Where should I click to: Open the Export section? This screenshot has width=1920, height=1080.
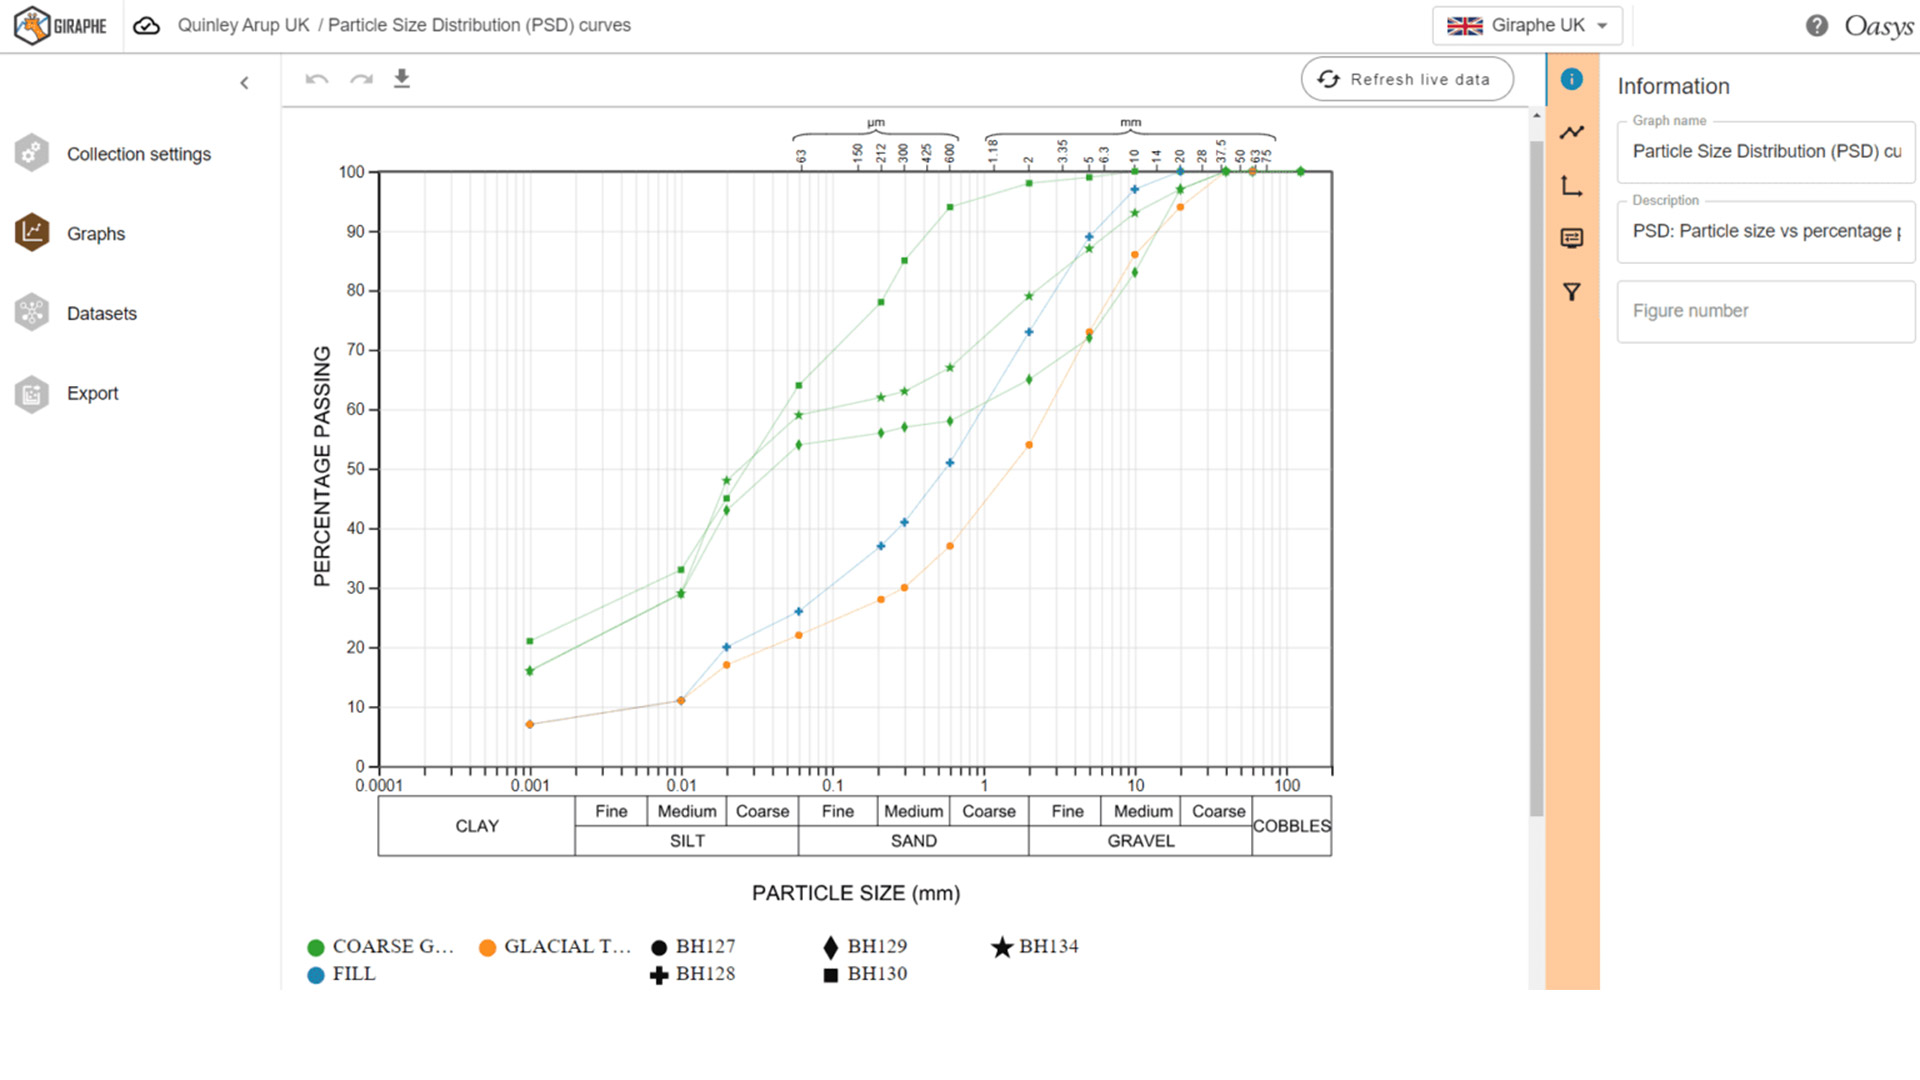(92, 393)
